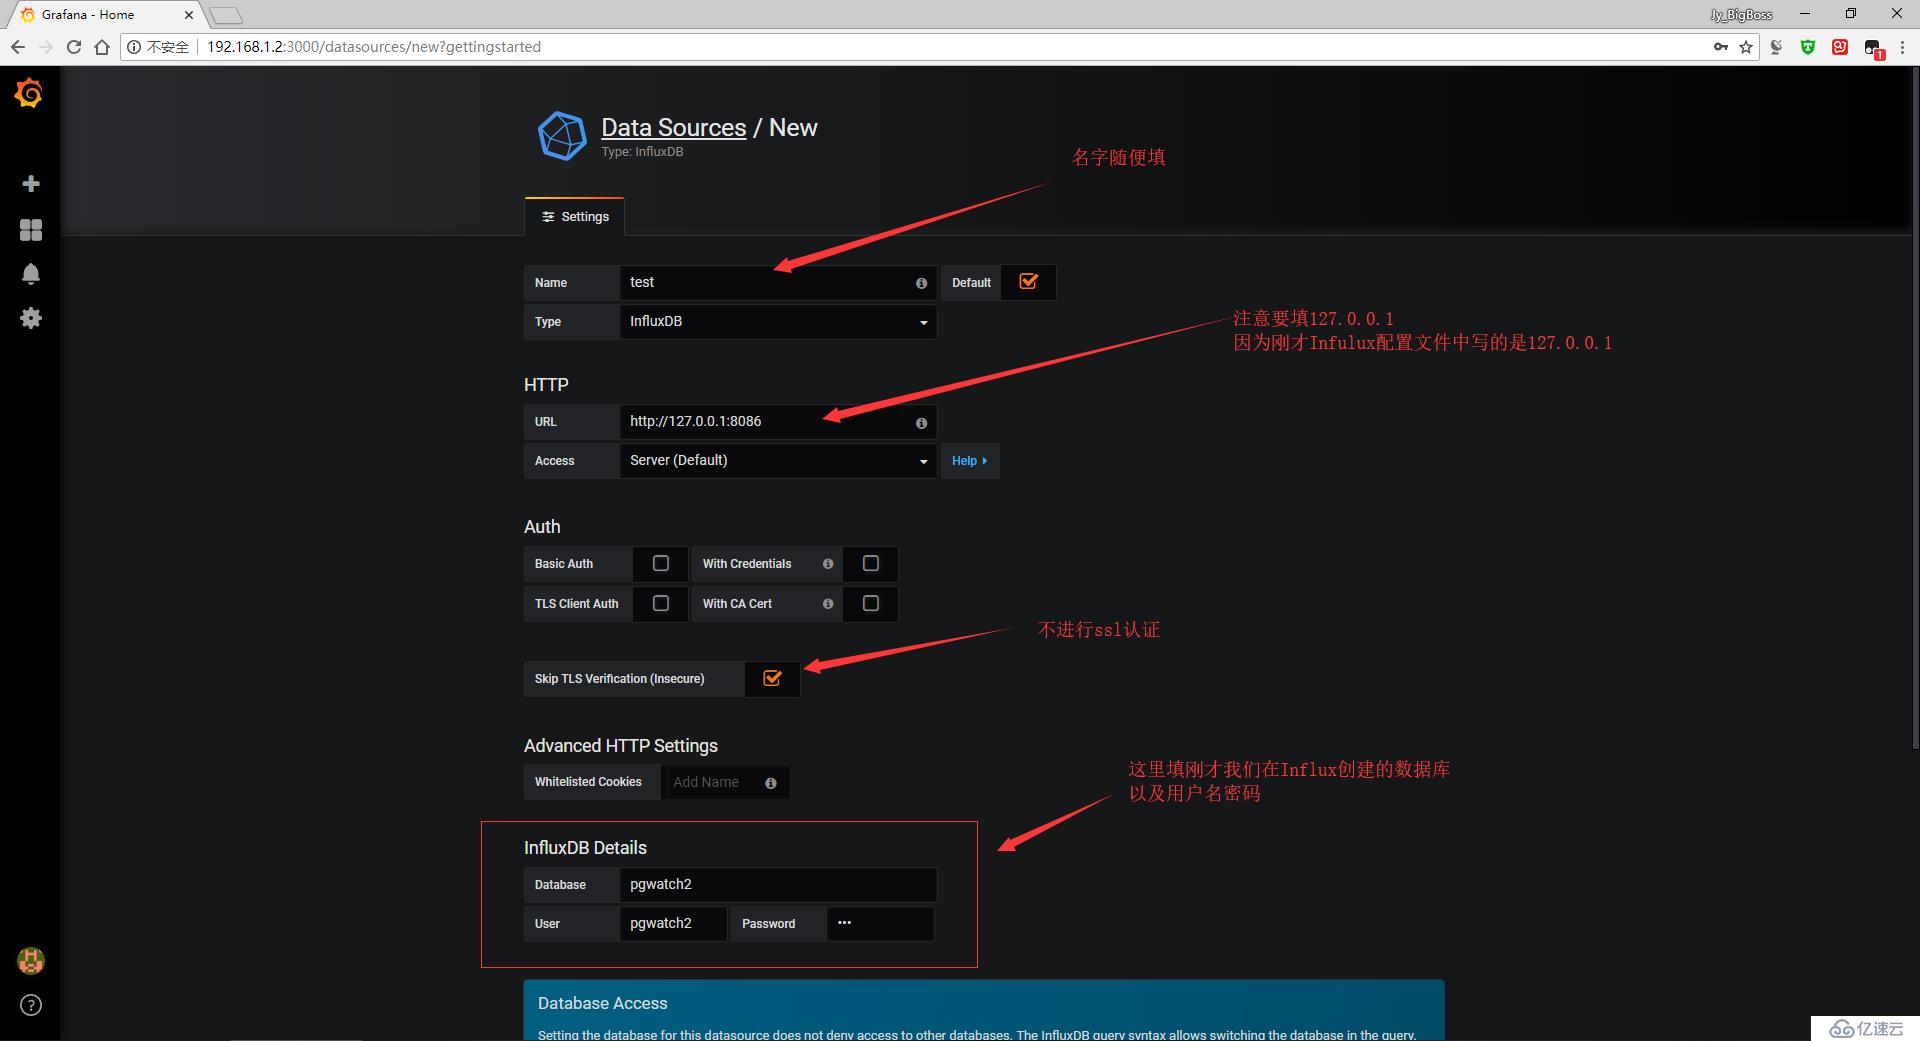Bookmark this page with star icon
1920x1041 pixels.
pyautogui.click(x=1746, y=47)
